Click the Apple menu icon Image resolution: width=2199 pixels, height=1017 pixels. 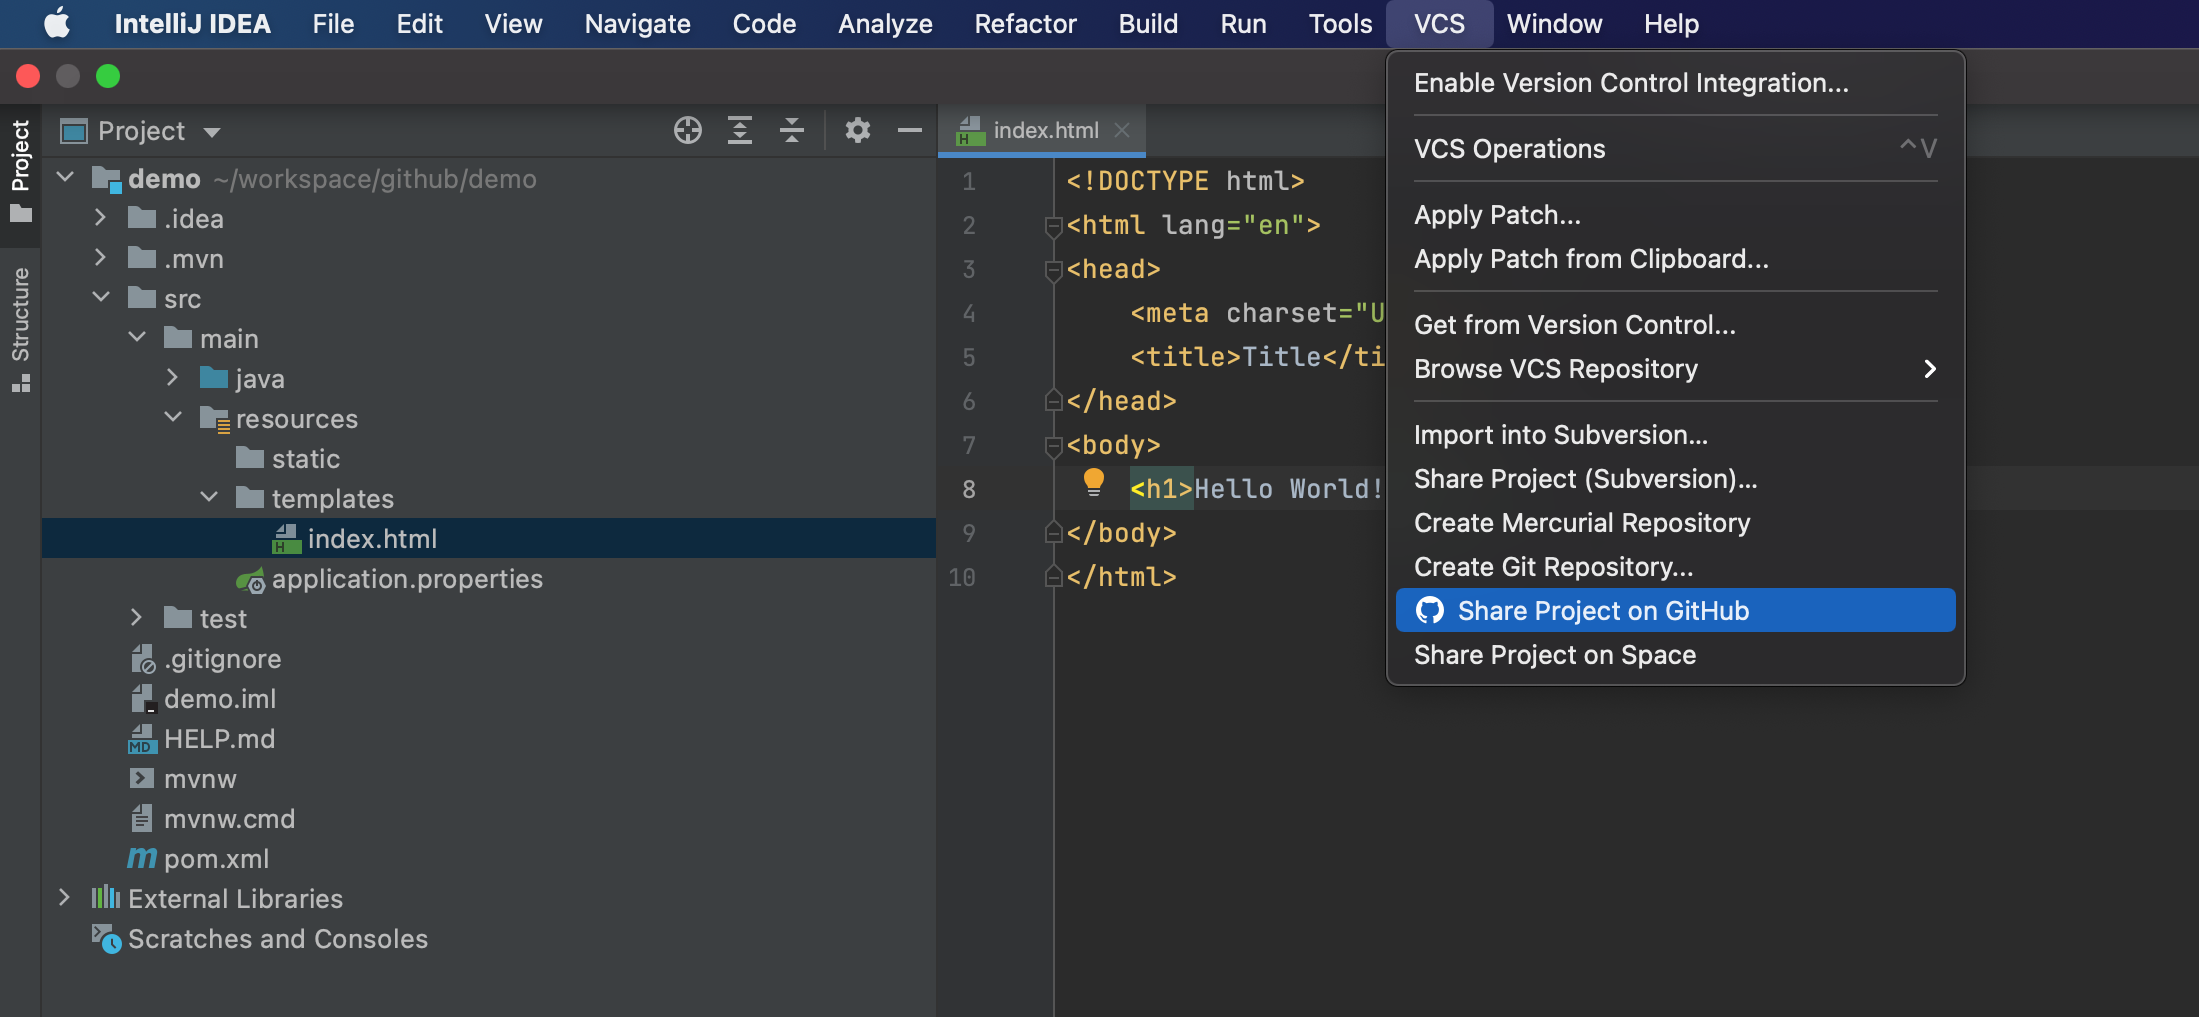tap(57, 23)
